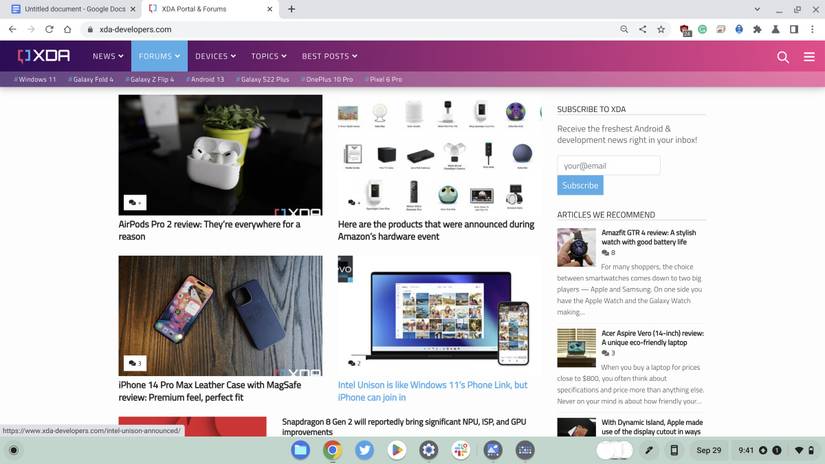Expand the BEST POSTS dropdown menu

point(329,56)
